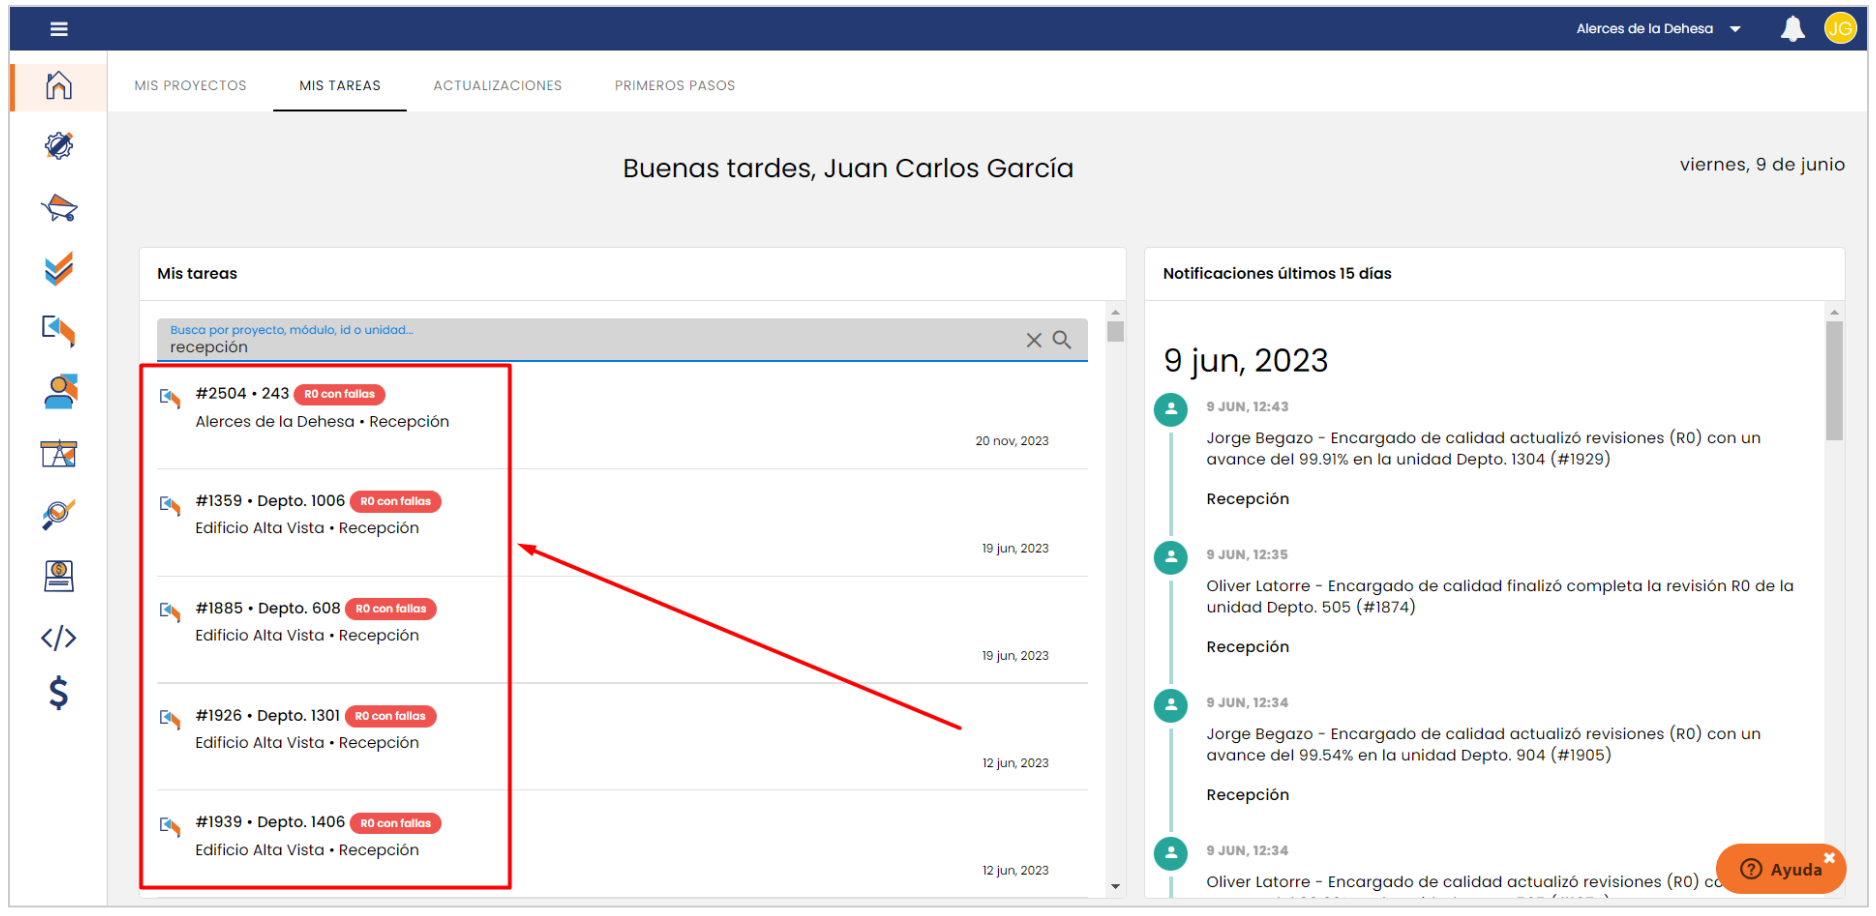Click the notifications bell icon

[x=1792, y=29]
